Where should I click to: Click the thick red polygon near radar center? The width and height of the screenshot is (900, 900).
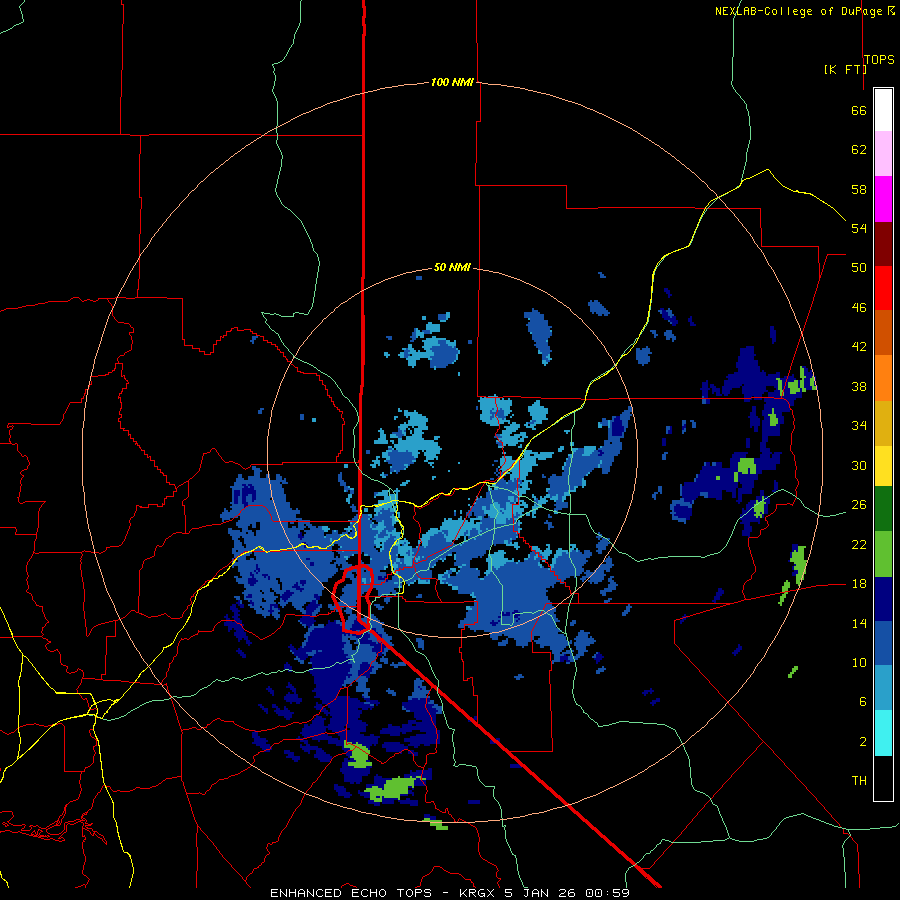(x=353, y=599)
